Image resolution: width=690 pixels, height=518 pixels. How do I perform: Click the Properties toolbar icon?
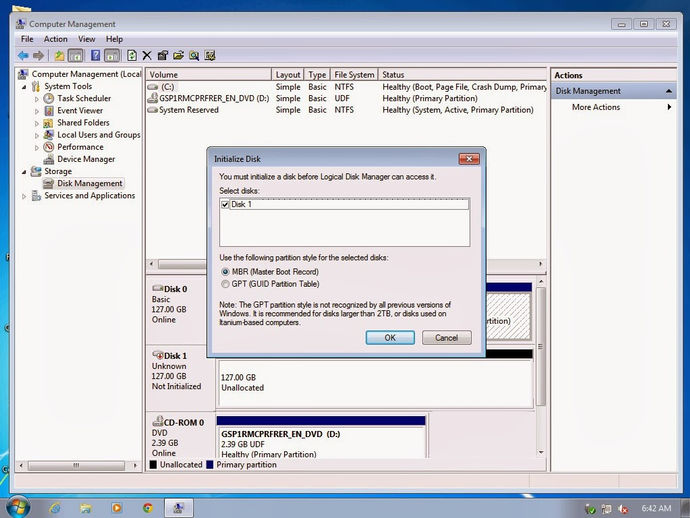point(162,55)
